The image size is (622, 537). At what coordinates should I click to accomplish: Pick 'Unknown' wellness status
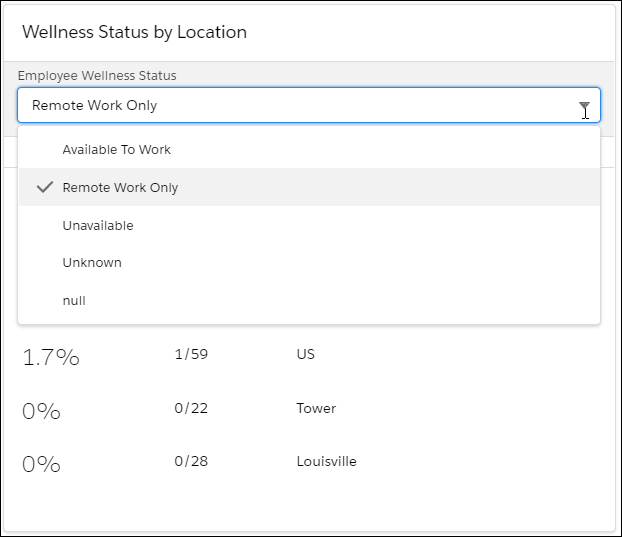point(309,263)
